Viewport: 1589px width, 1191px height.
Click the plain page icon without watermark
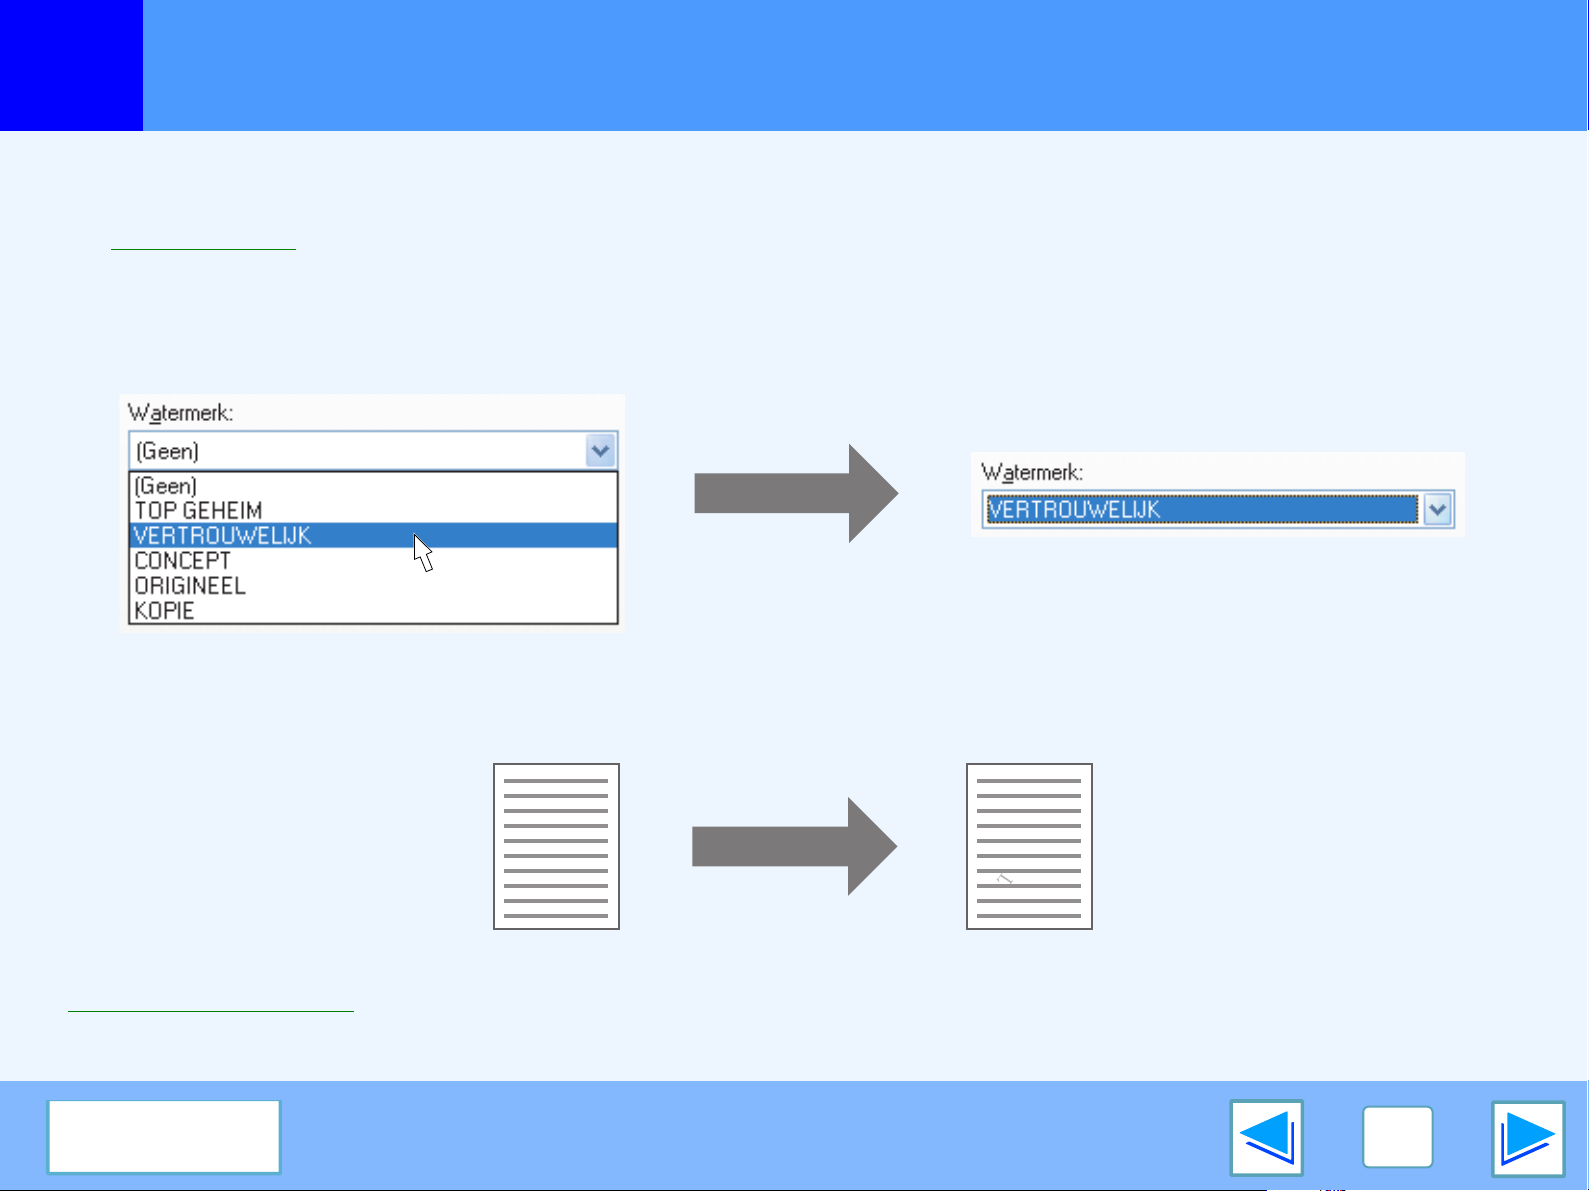[556, 846]
